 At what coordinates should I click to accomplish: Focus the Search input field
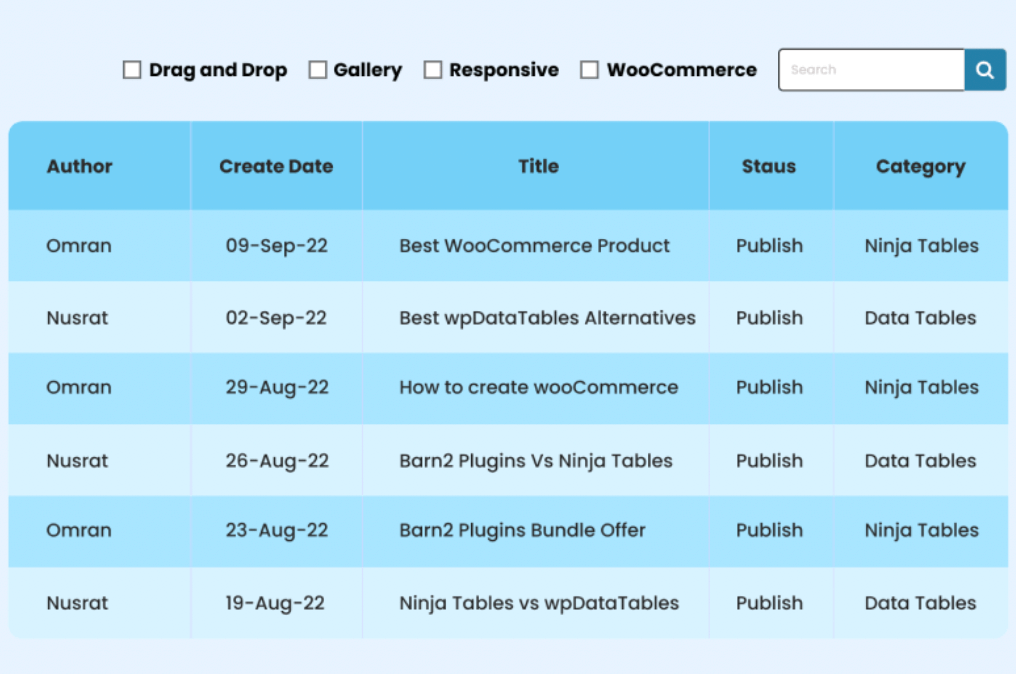click(x=872, y=70)
